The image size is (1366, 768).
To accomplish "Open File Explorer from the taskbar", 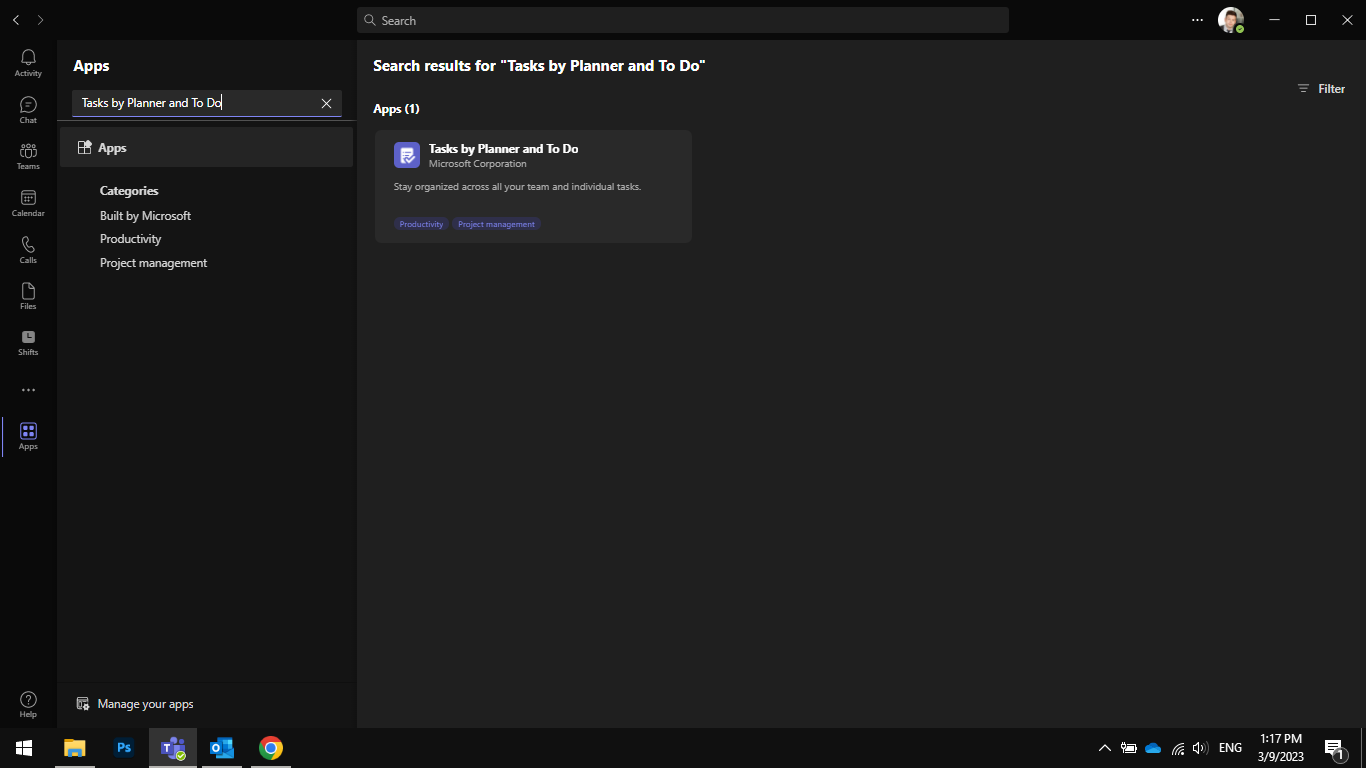I will [x=75, y=748].
